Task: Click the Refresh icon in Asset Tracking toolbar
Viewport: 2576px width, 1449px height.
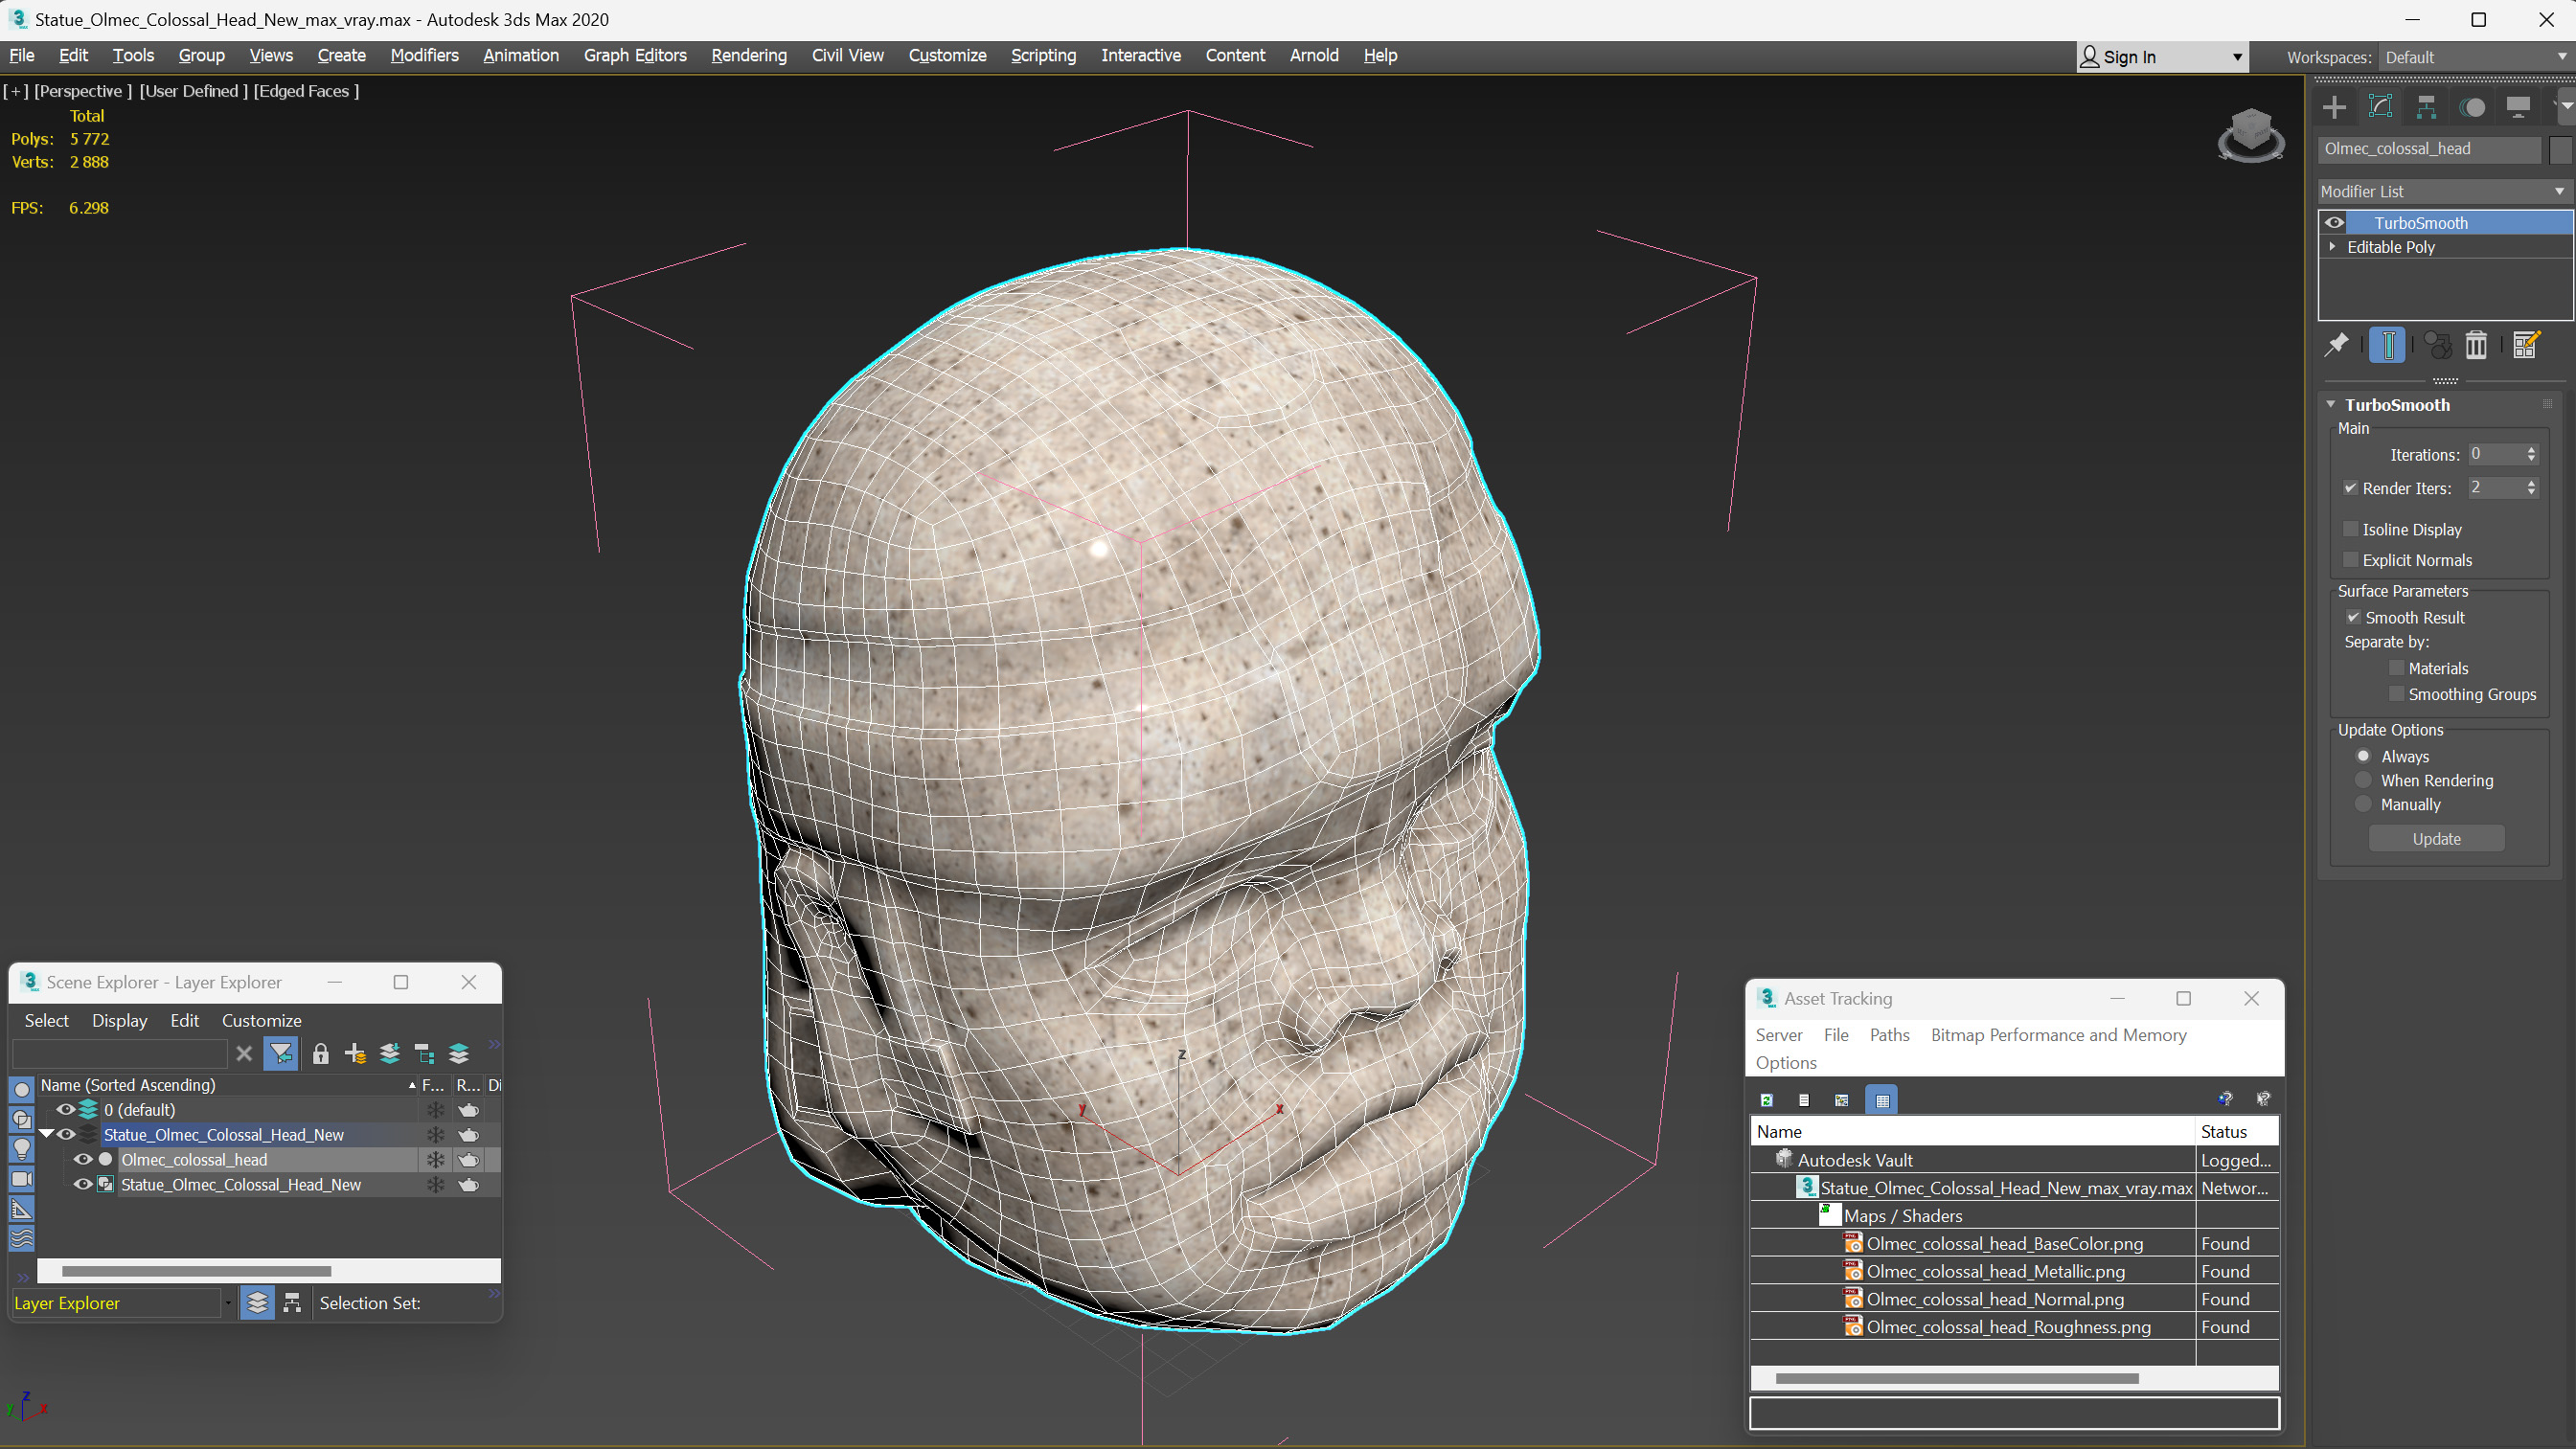Action: pyautogui.click(x=1766, y=1098)
